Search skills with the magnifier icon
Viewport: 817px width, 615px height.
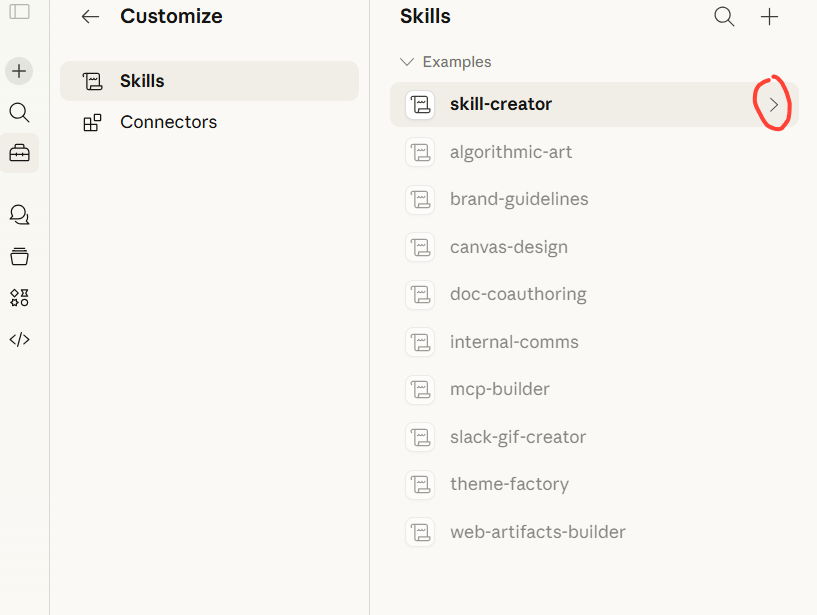724,17
